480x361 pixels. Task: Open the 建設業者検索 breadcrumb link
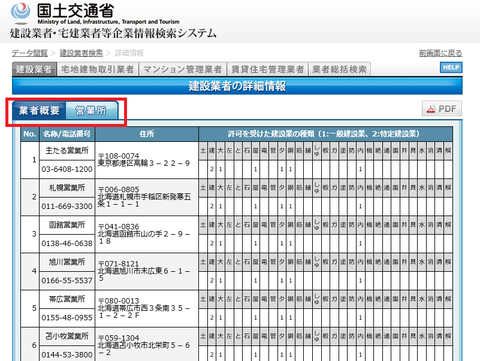pos(81,53)
